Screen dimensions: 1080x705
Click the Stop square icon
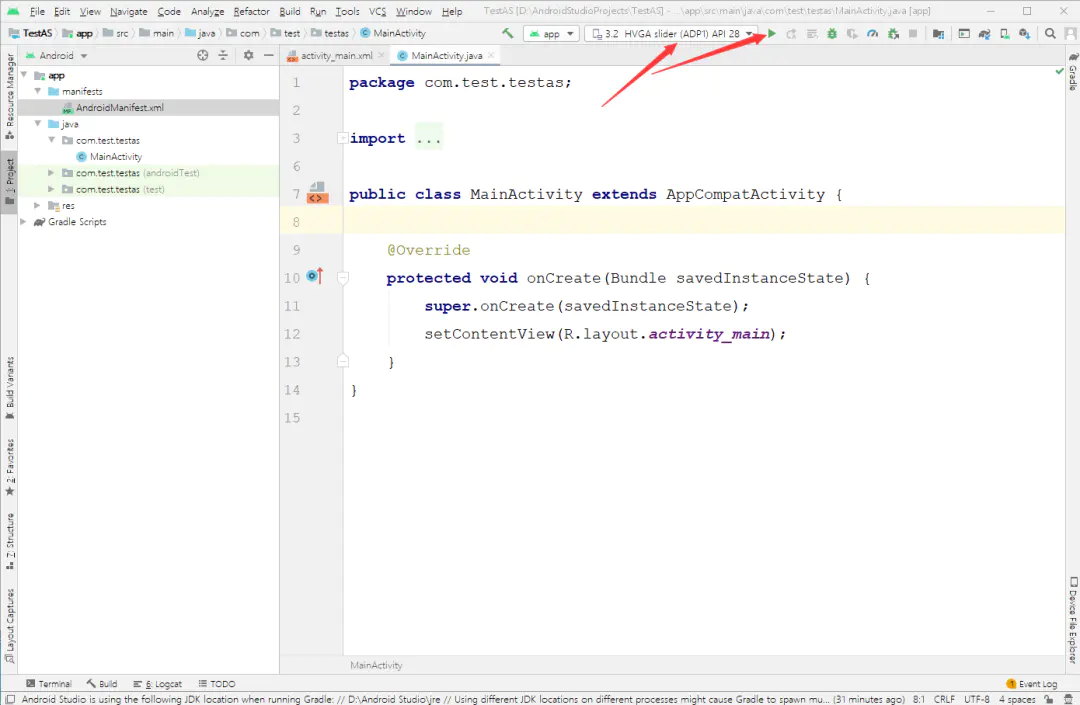click(913, 33)
